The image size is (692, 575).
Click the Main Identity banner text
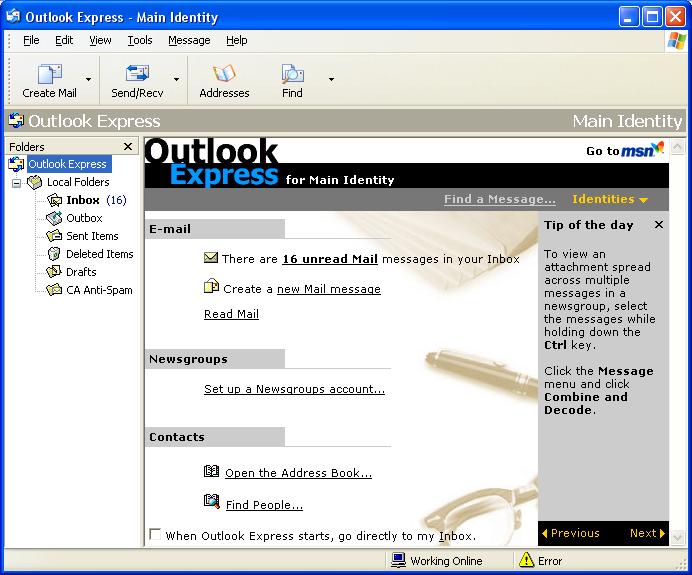[627, 121]
